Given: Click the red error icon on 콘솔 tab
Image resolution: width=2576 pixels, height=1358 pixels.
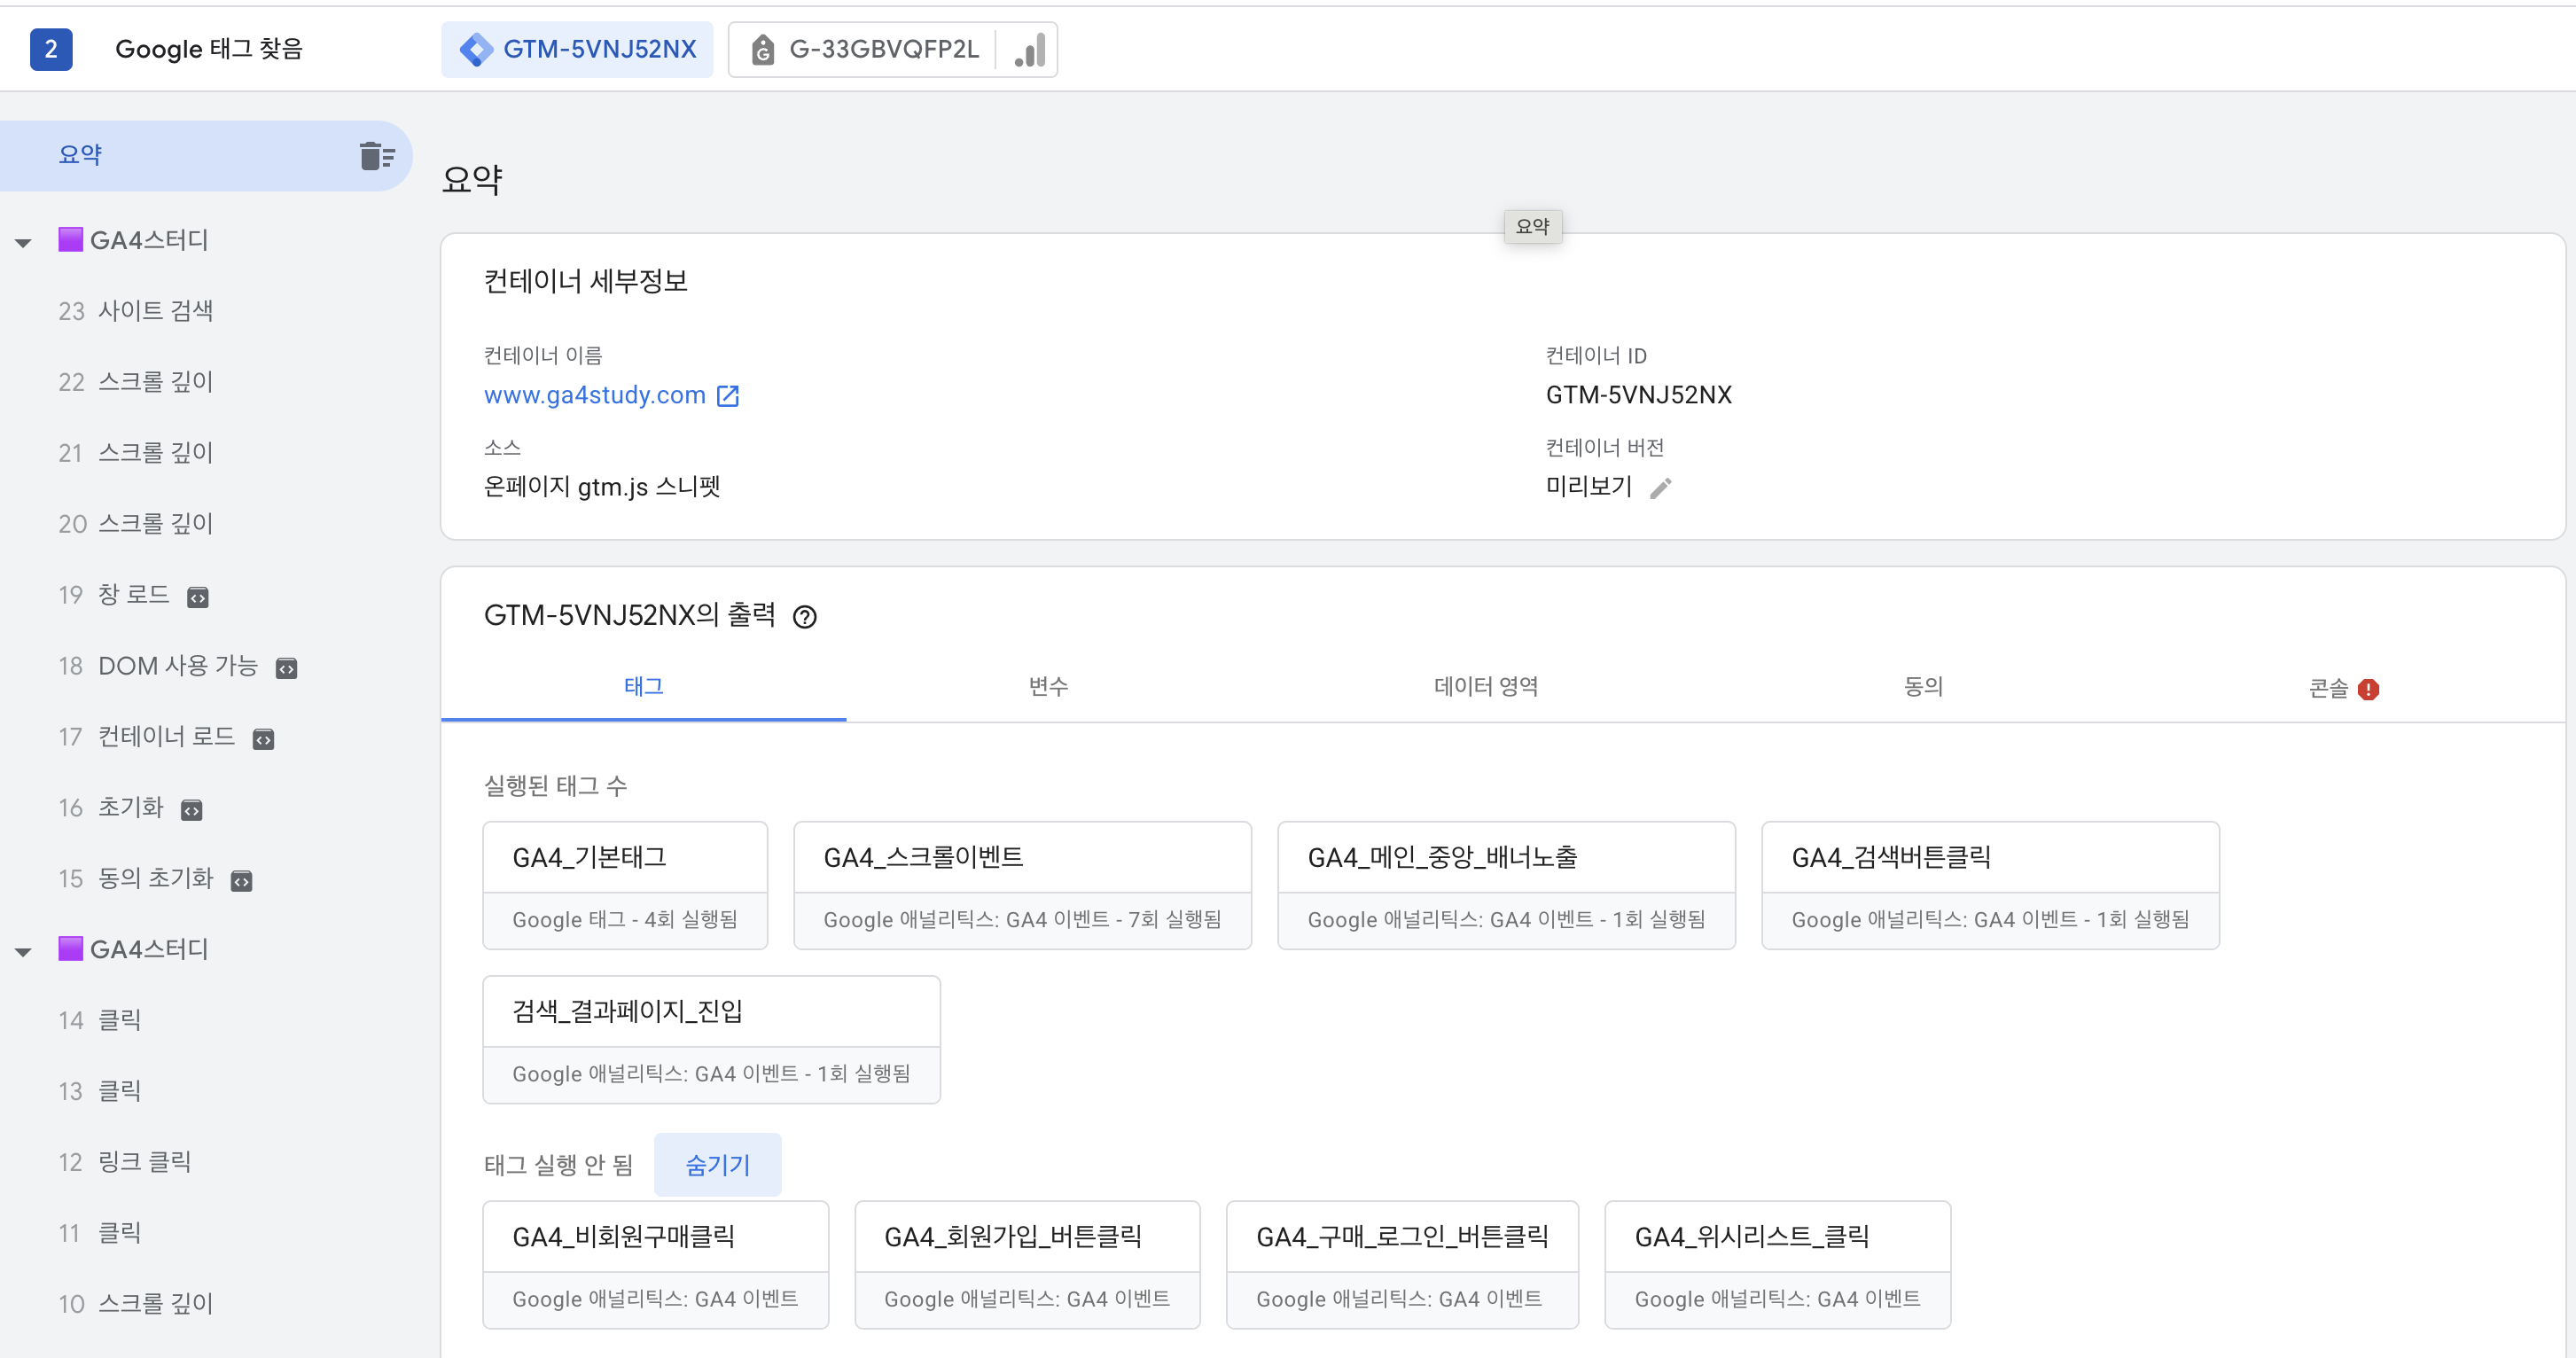Looking at the screenshot, I should click(x=2368, y=689).
